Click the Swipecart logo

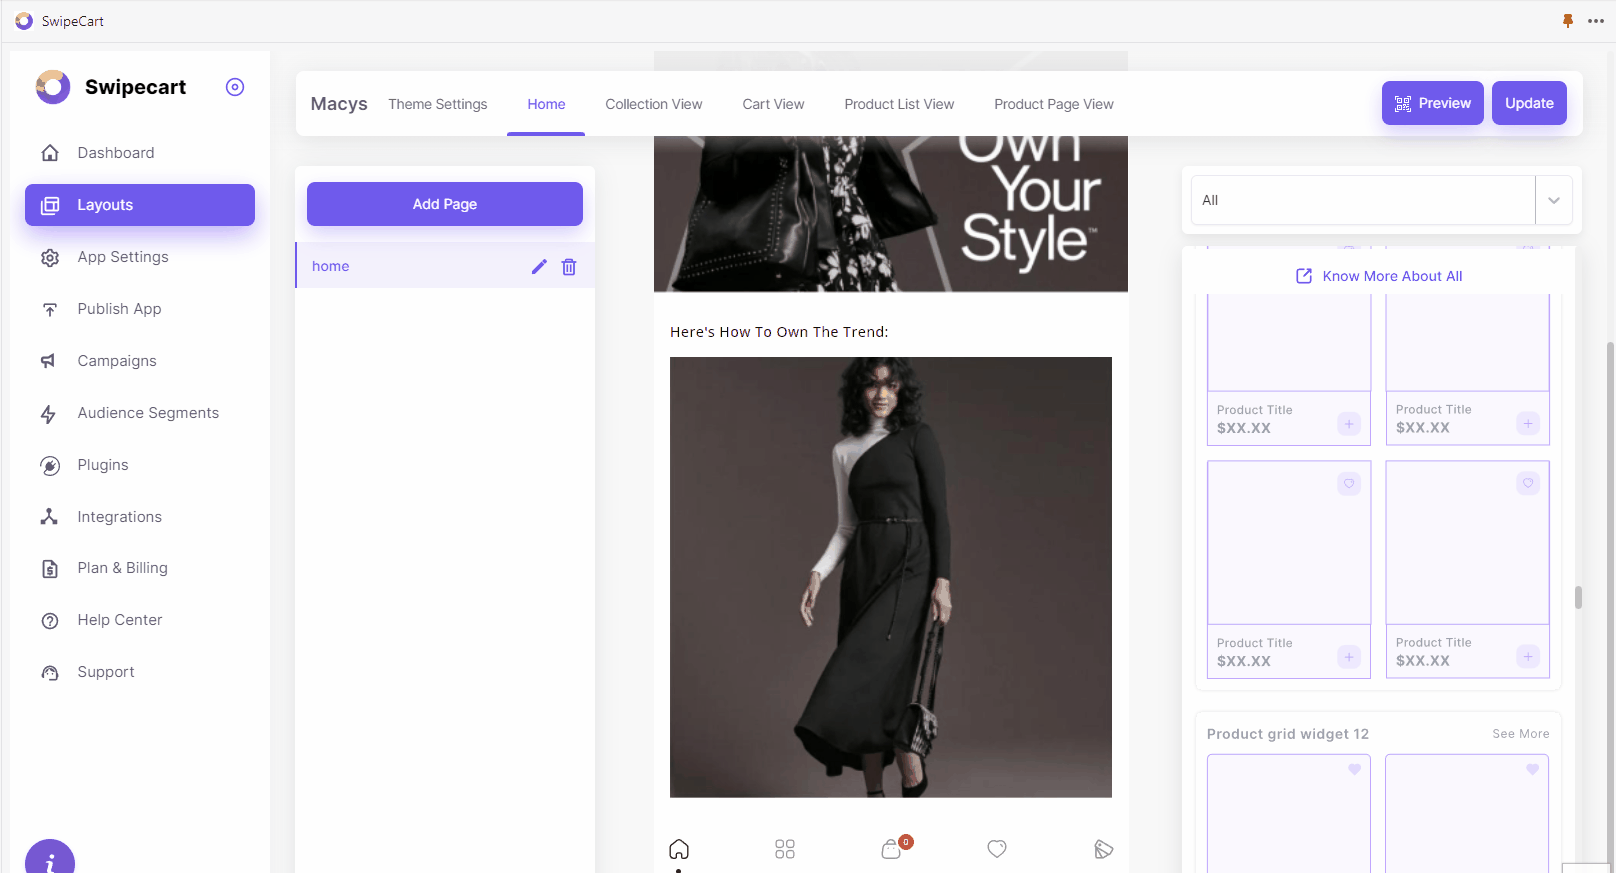[x=53, y=87]
